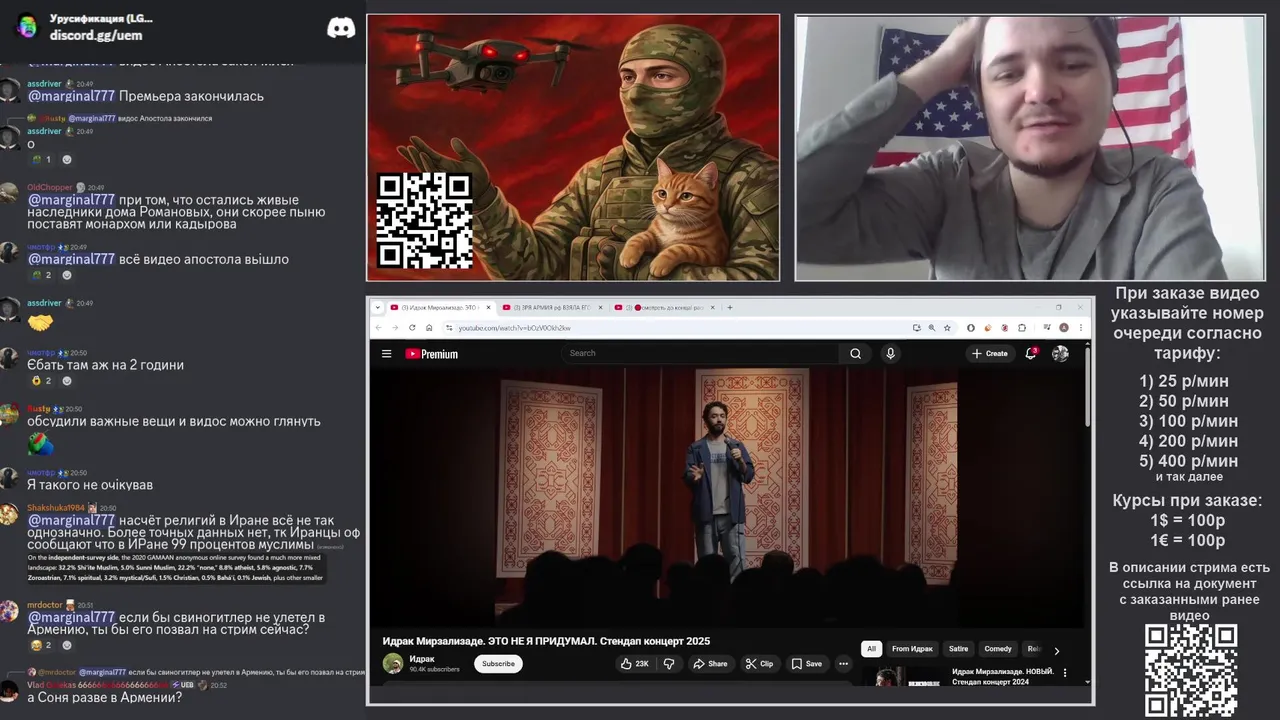Image resolution: width=1280 pixels, height=720 pixels.
Task: Click browser forward arrow
Action: coord(395,327)
